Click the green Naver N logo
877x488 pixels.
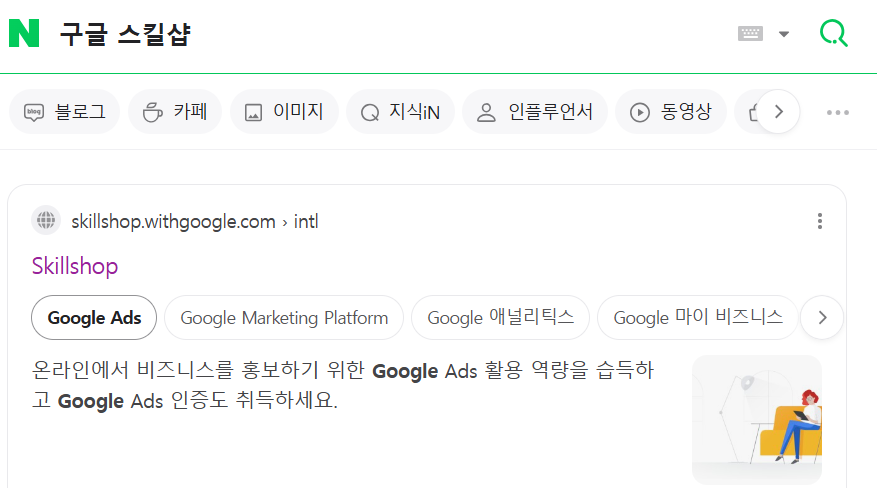(x=24, y=33)
